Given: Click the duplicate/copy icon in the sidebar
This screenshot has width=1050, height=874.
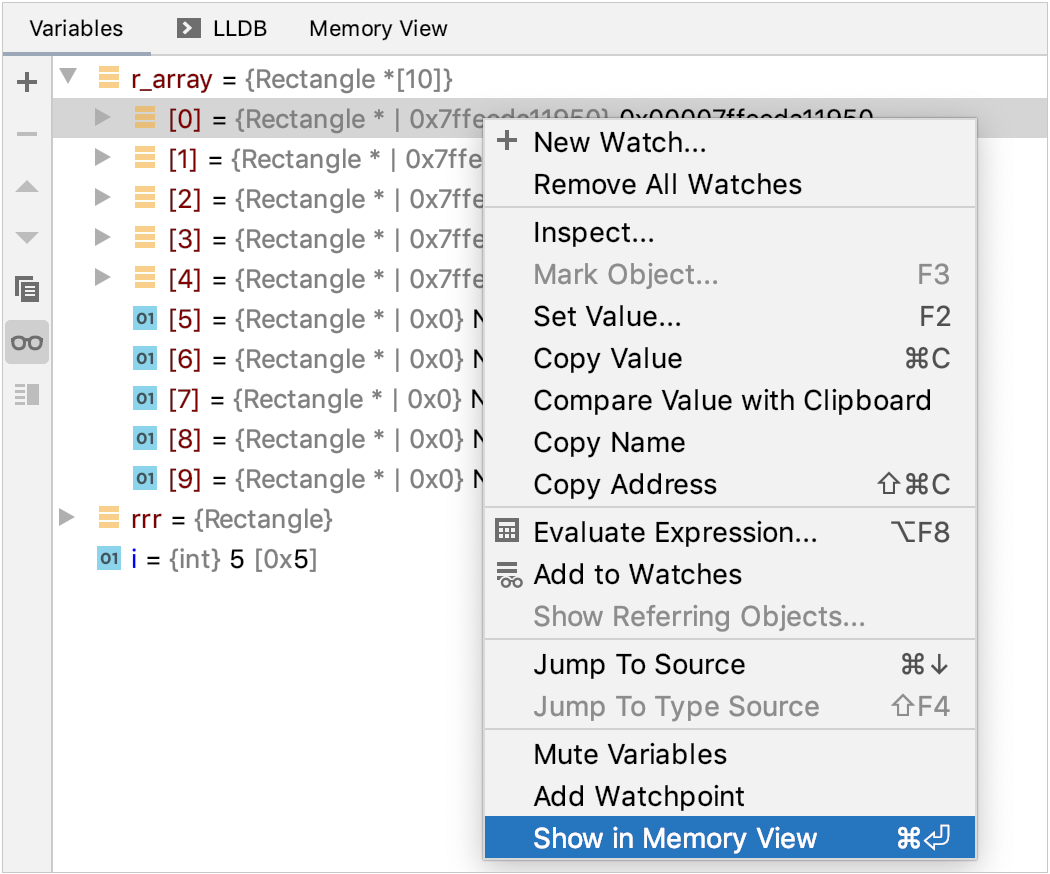Looking at the screenshot, I should coord(27,290).
